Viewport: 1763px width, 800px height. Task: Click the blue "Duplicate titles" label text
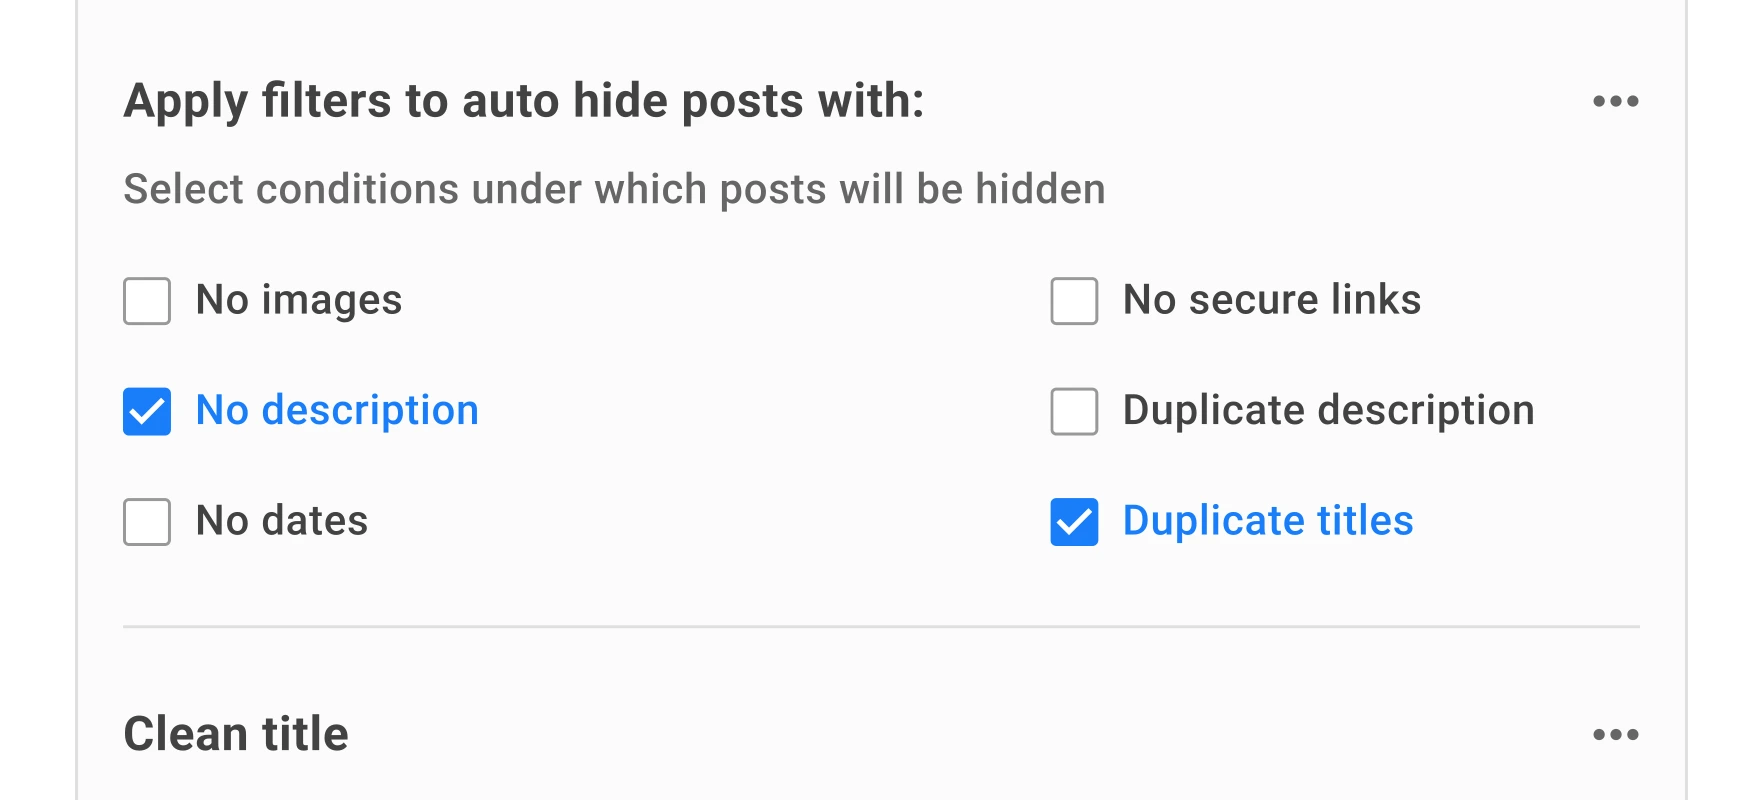coord(1268,521)
